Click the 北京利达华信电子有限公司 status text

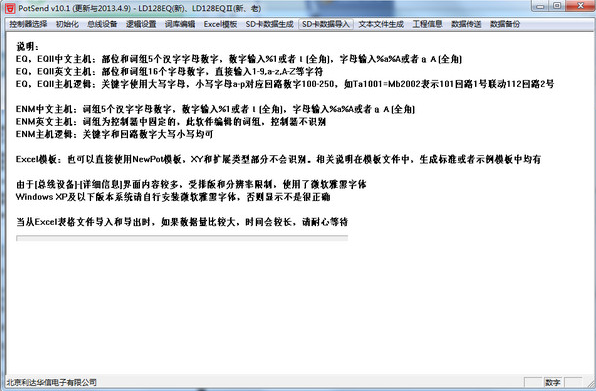(x=51, y=382)
